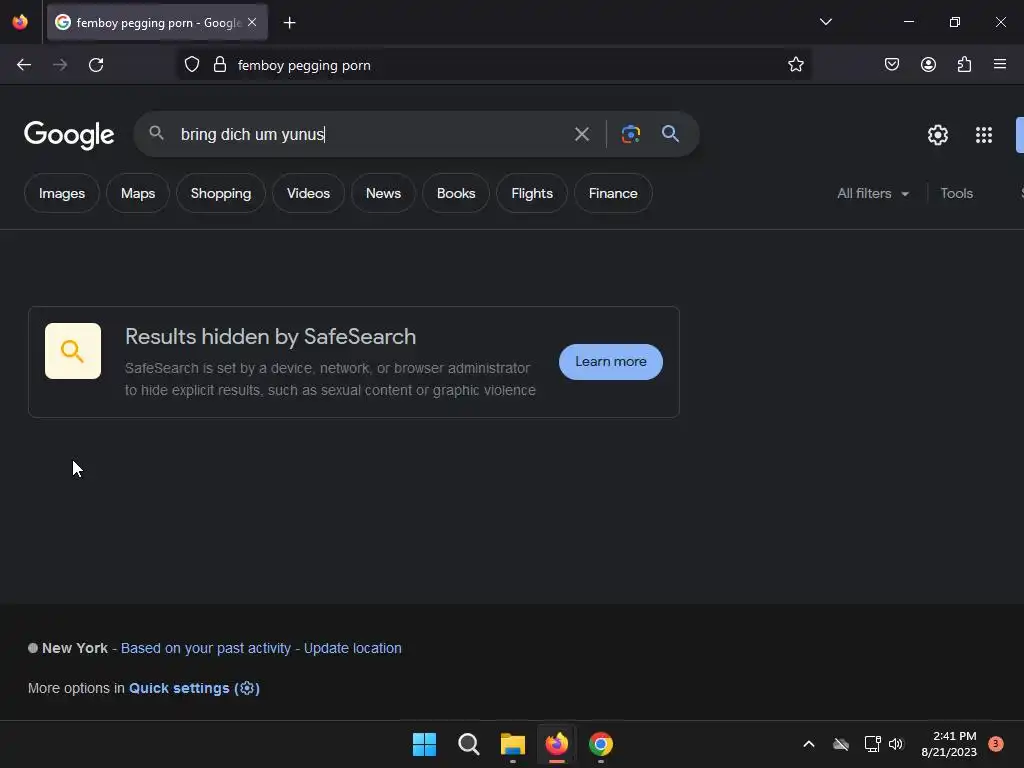Open the taskbar clock and date

tap(949, 744)
